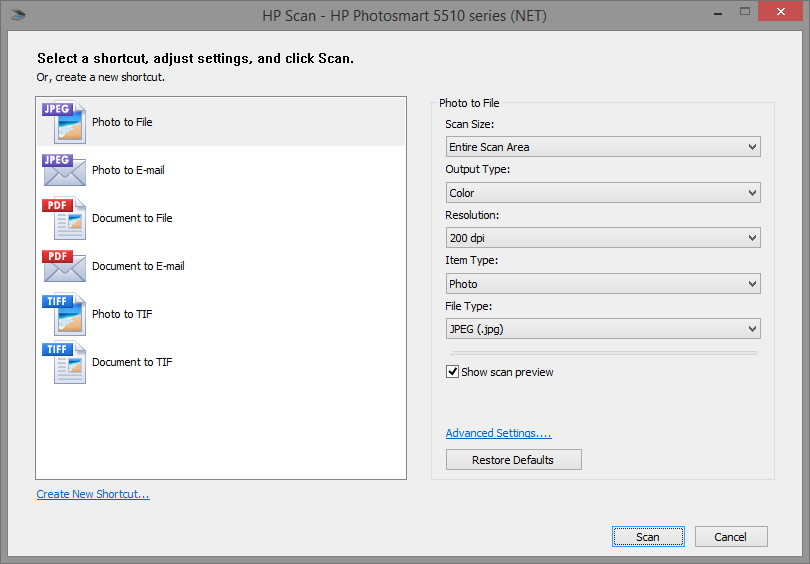Open the Scan Size dropdown
810x564 pixels.
click(x=603, y=147)
